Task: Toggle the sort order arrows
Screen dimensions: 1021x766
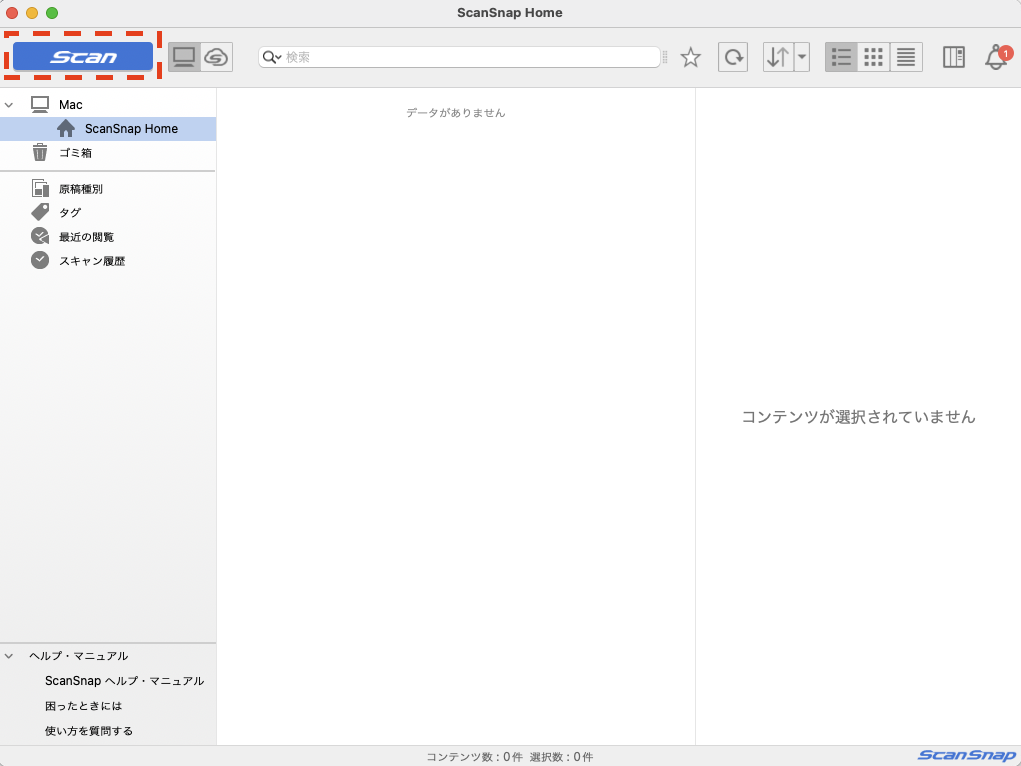Action: (778, 57)
